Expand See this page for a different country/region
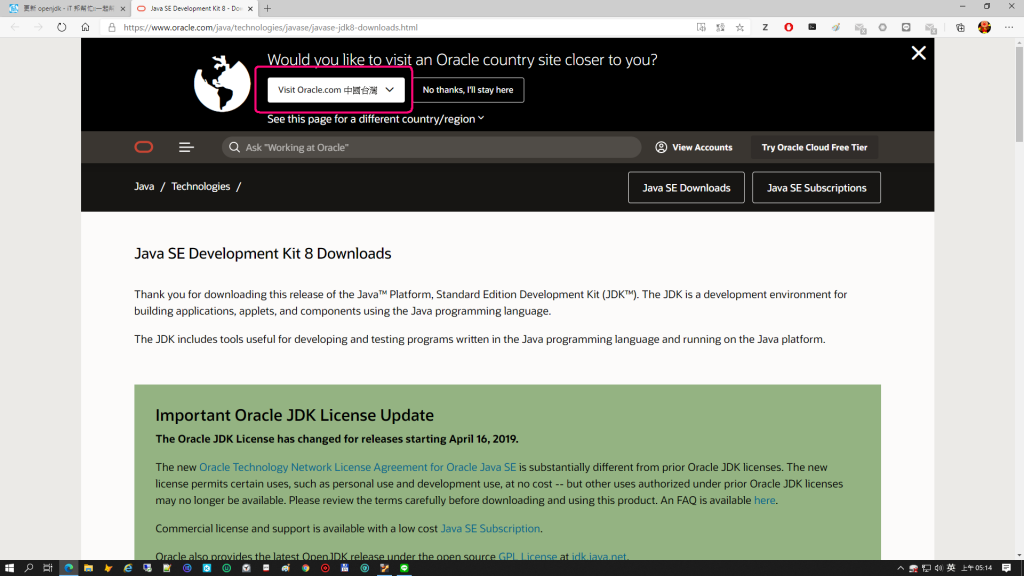The image size is (1024, 576). click(376, 119)
